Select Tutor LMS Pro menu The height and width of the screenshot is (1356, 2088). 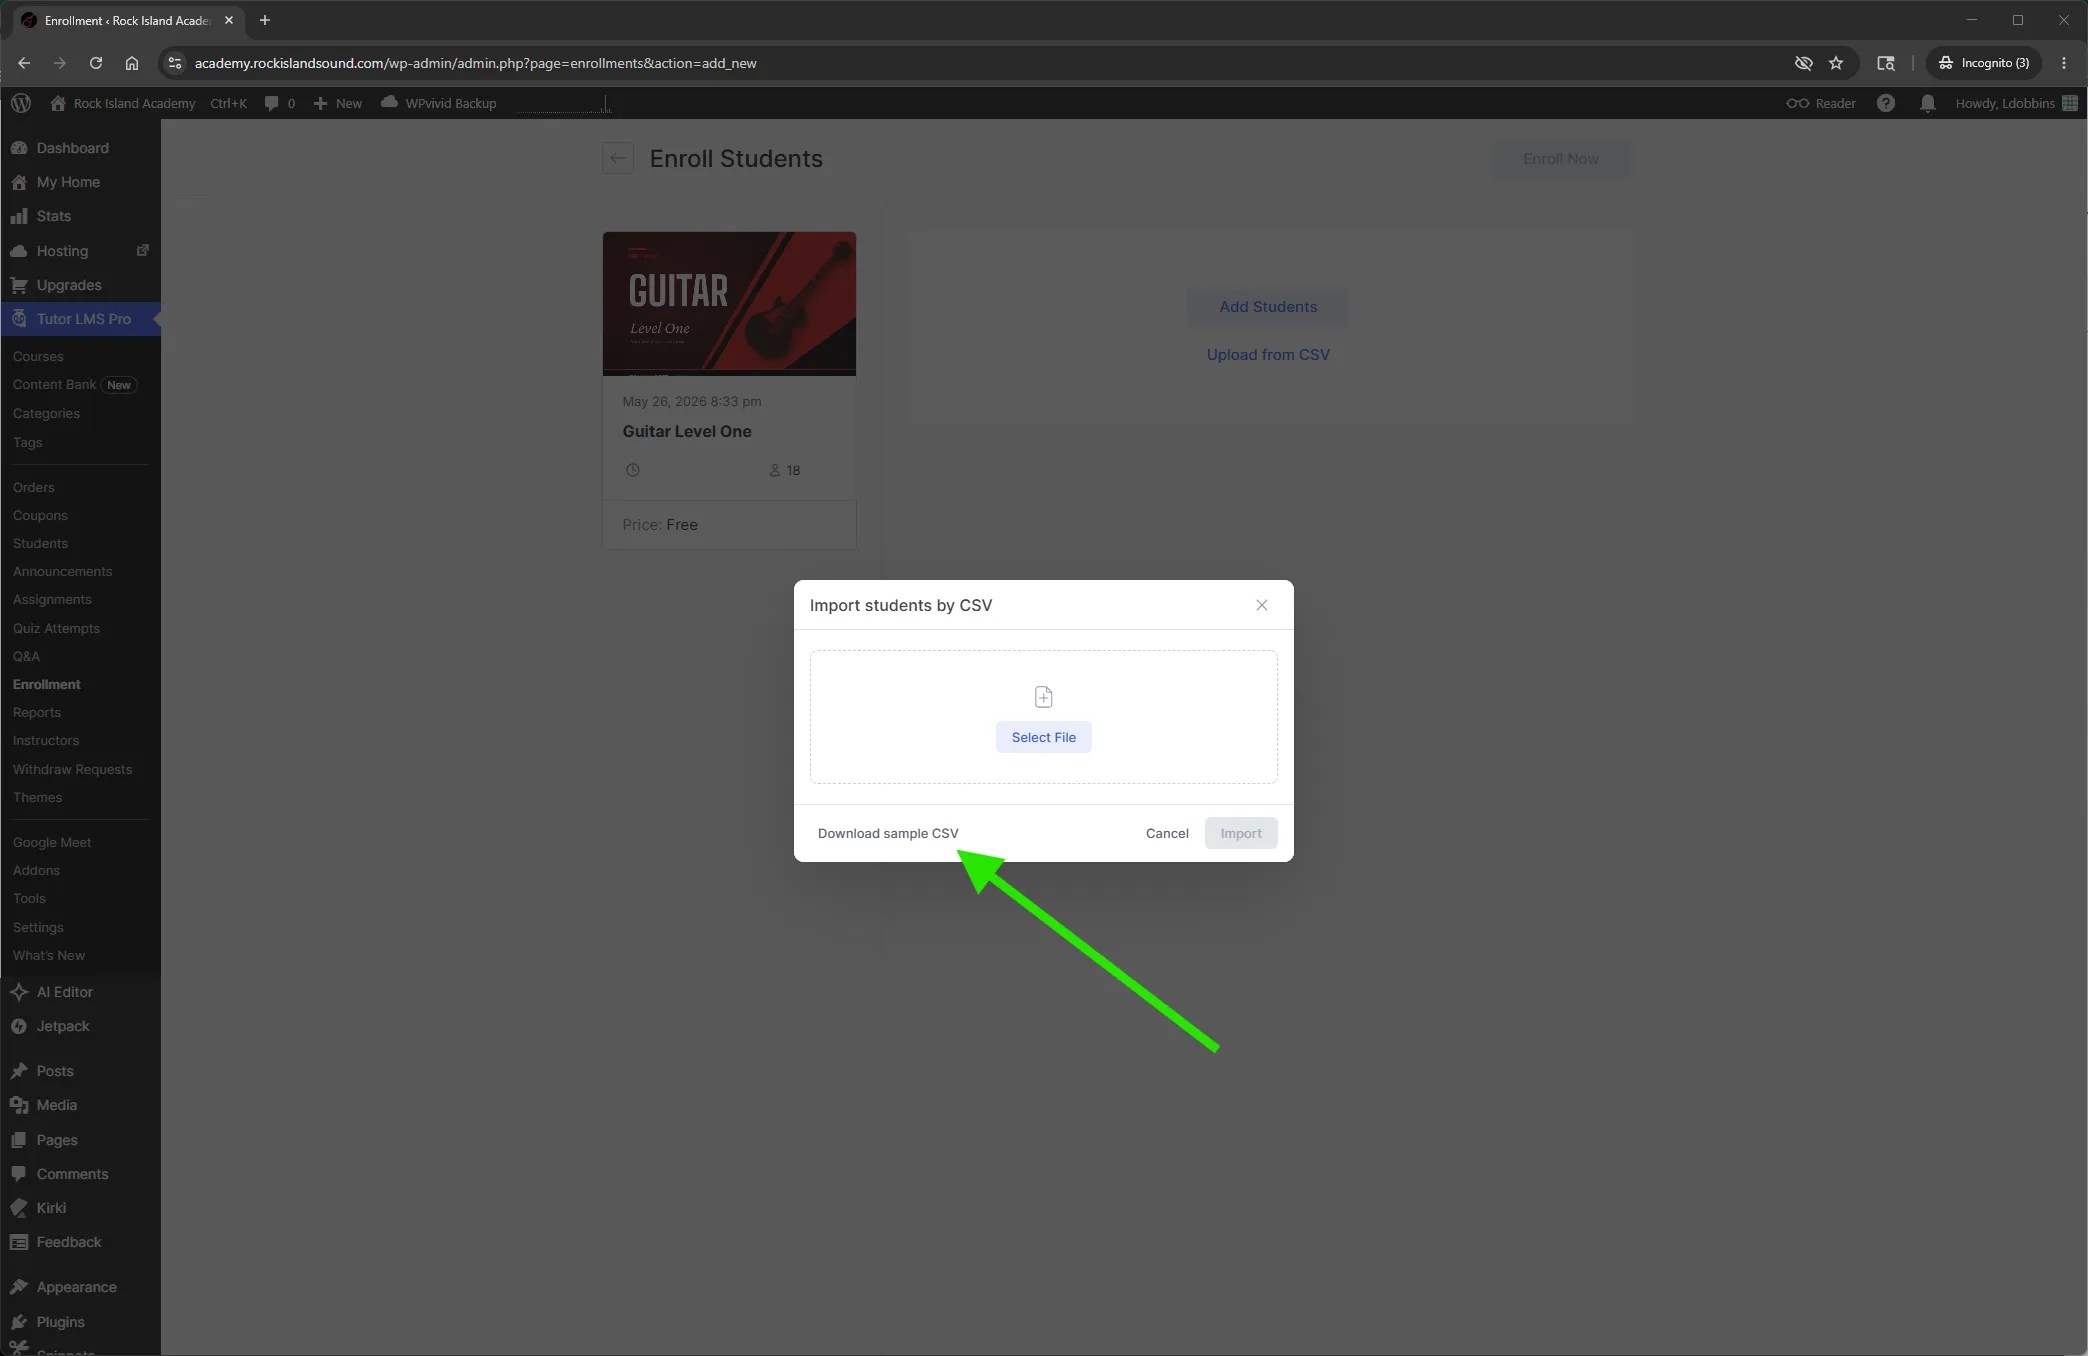point(83,319)
